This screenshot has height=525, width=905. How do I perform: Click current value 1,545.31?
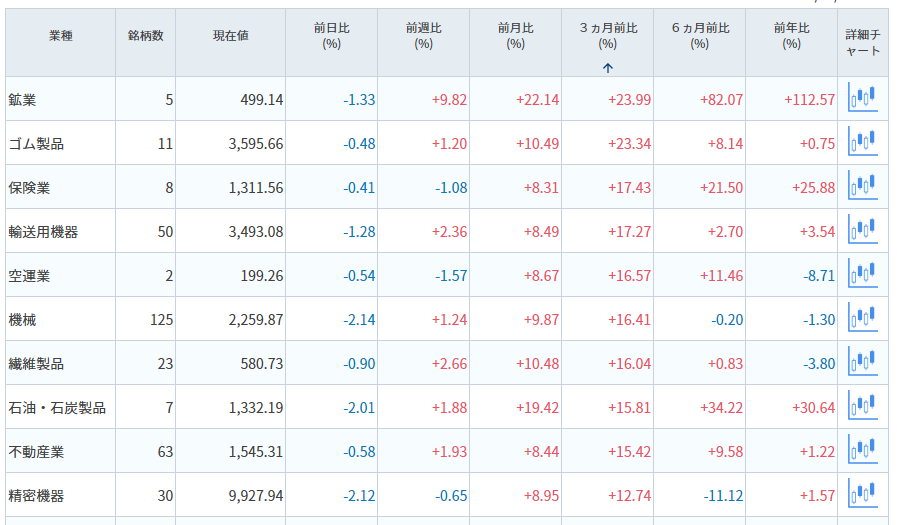pos(256,452)
